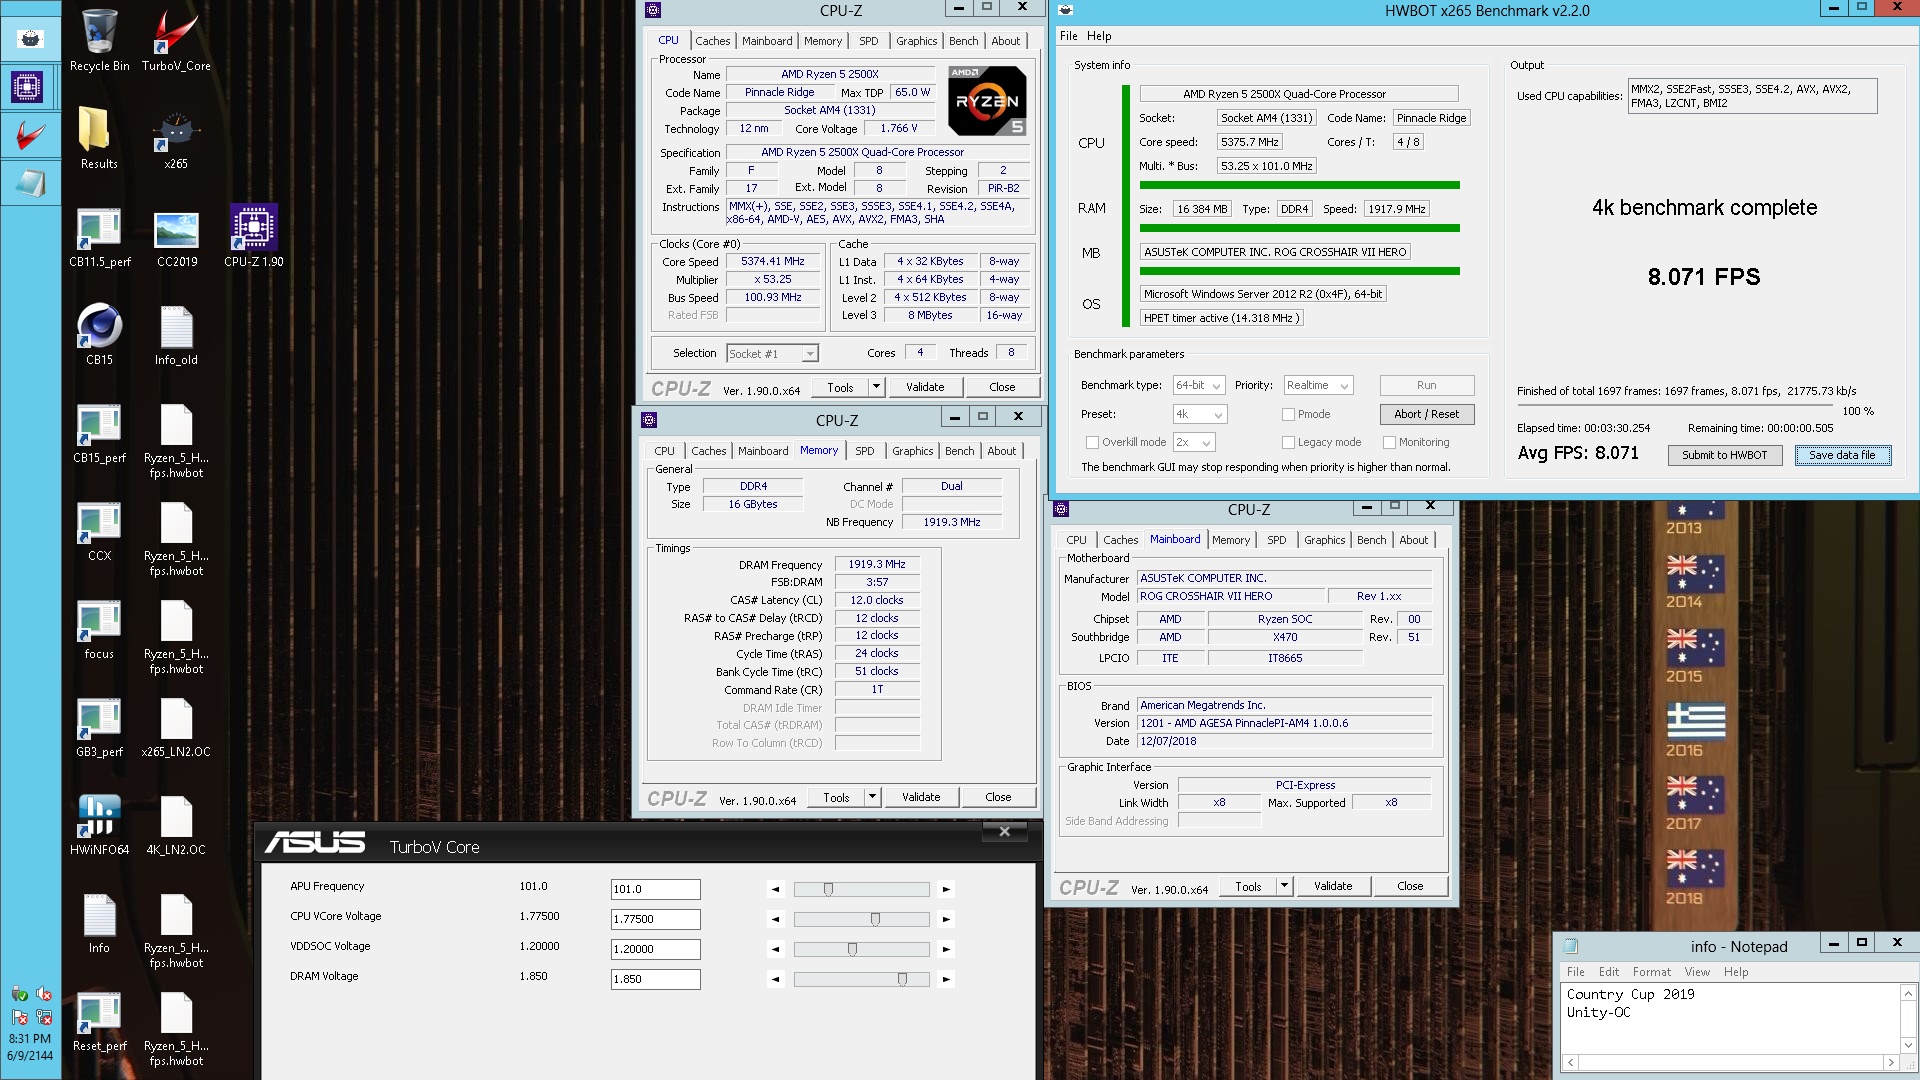Image resolution: width=1920 pixels, height=1080 pixels.
Task: Adjust the APU Frequency slider
Action: 828,889
